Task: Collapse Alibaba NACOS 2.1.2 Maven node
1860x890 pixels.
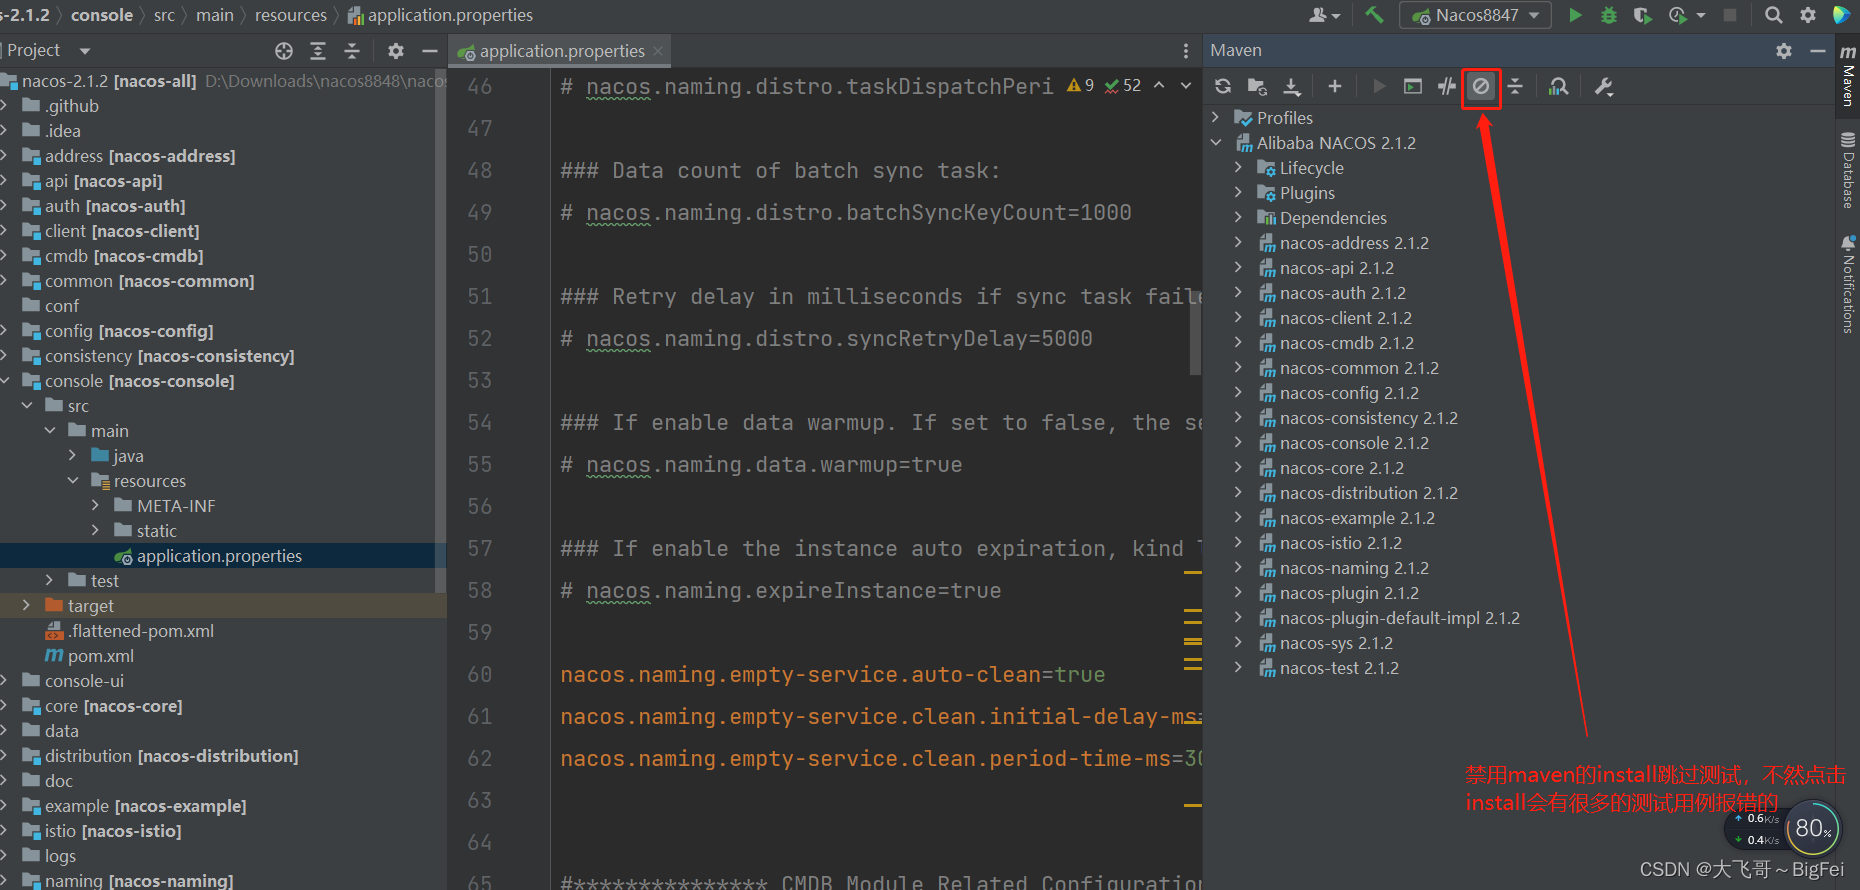Action: click(1216, 142)
